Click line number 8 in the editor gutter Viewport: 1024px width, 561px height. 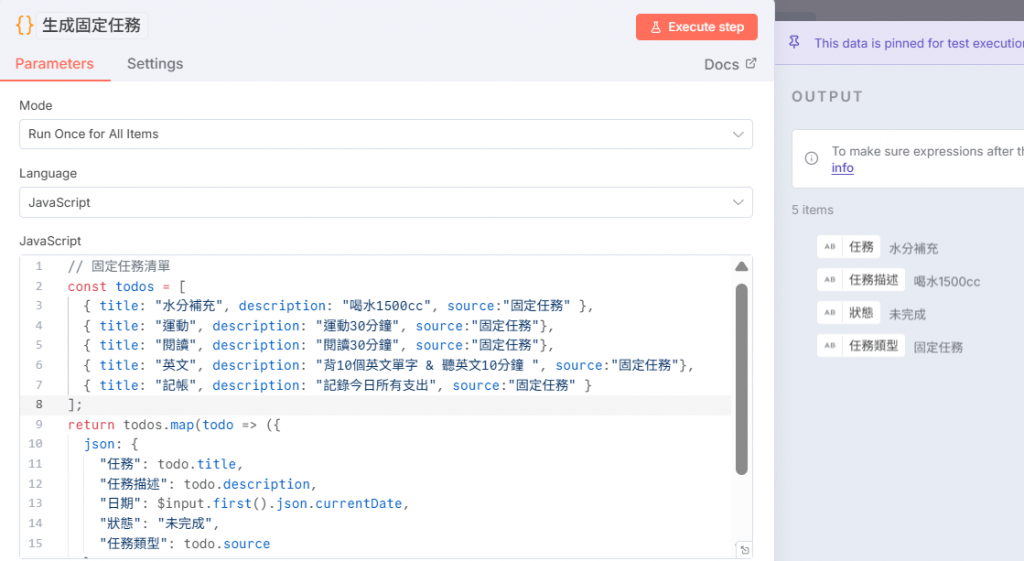pos(39,404)
